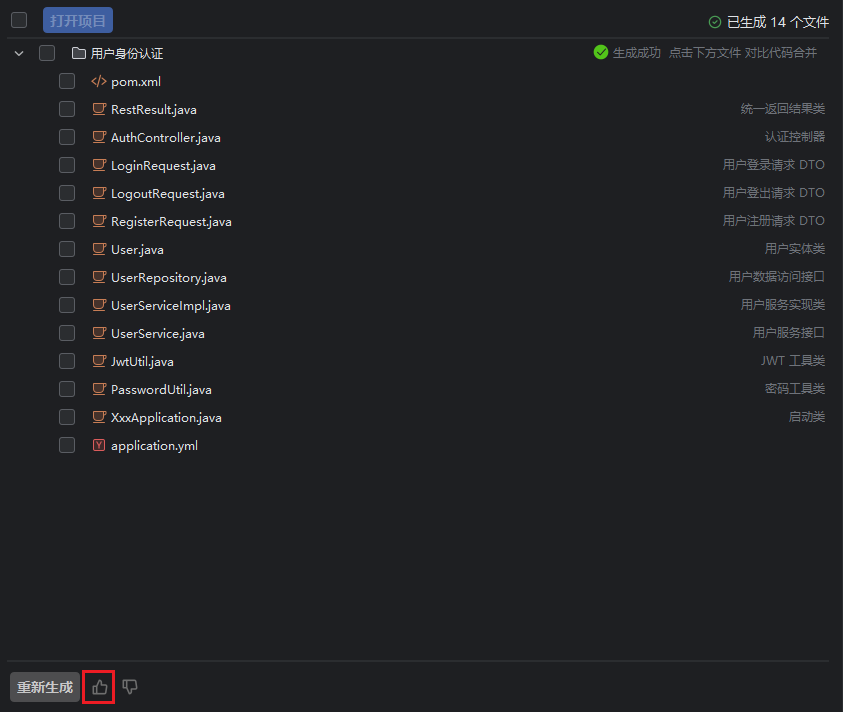Click the green 生成成功 success icon
This screenshot has height=712, width=843.
(x=601, y=52)
